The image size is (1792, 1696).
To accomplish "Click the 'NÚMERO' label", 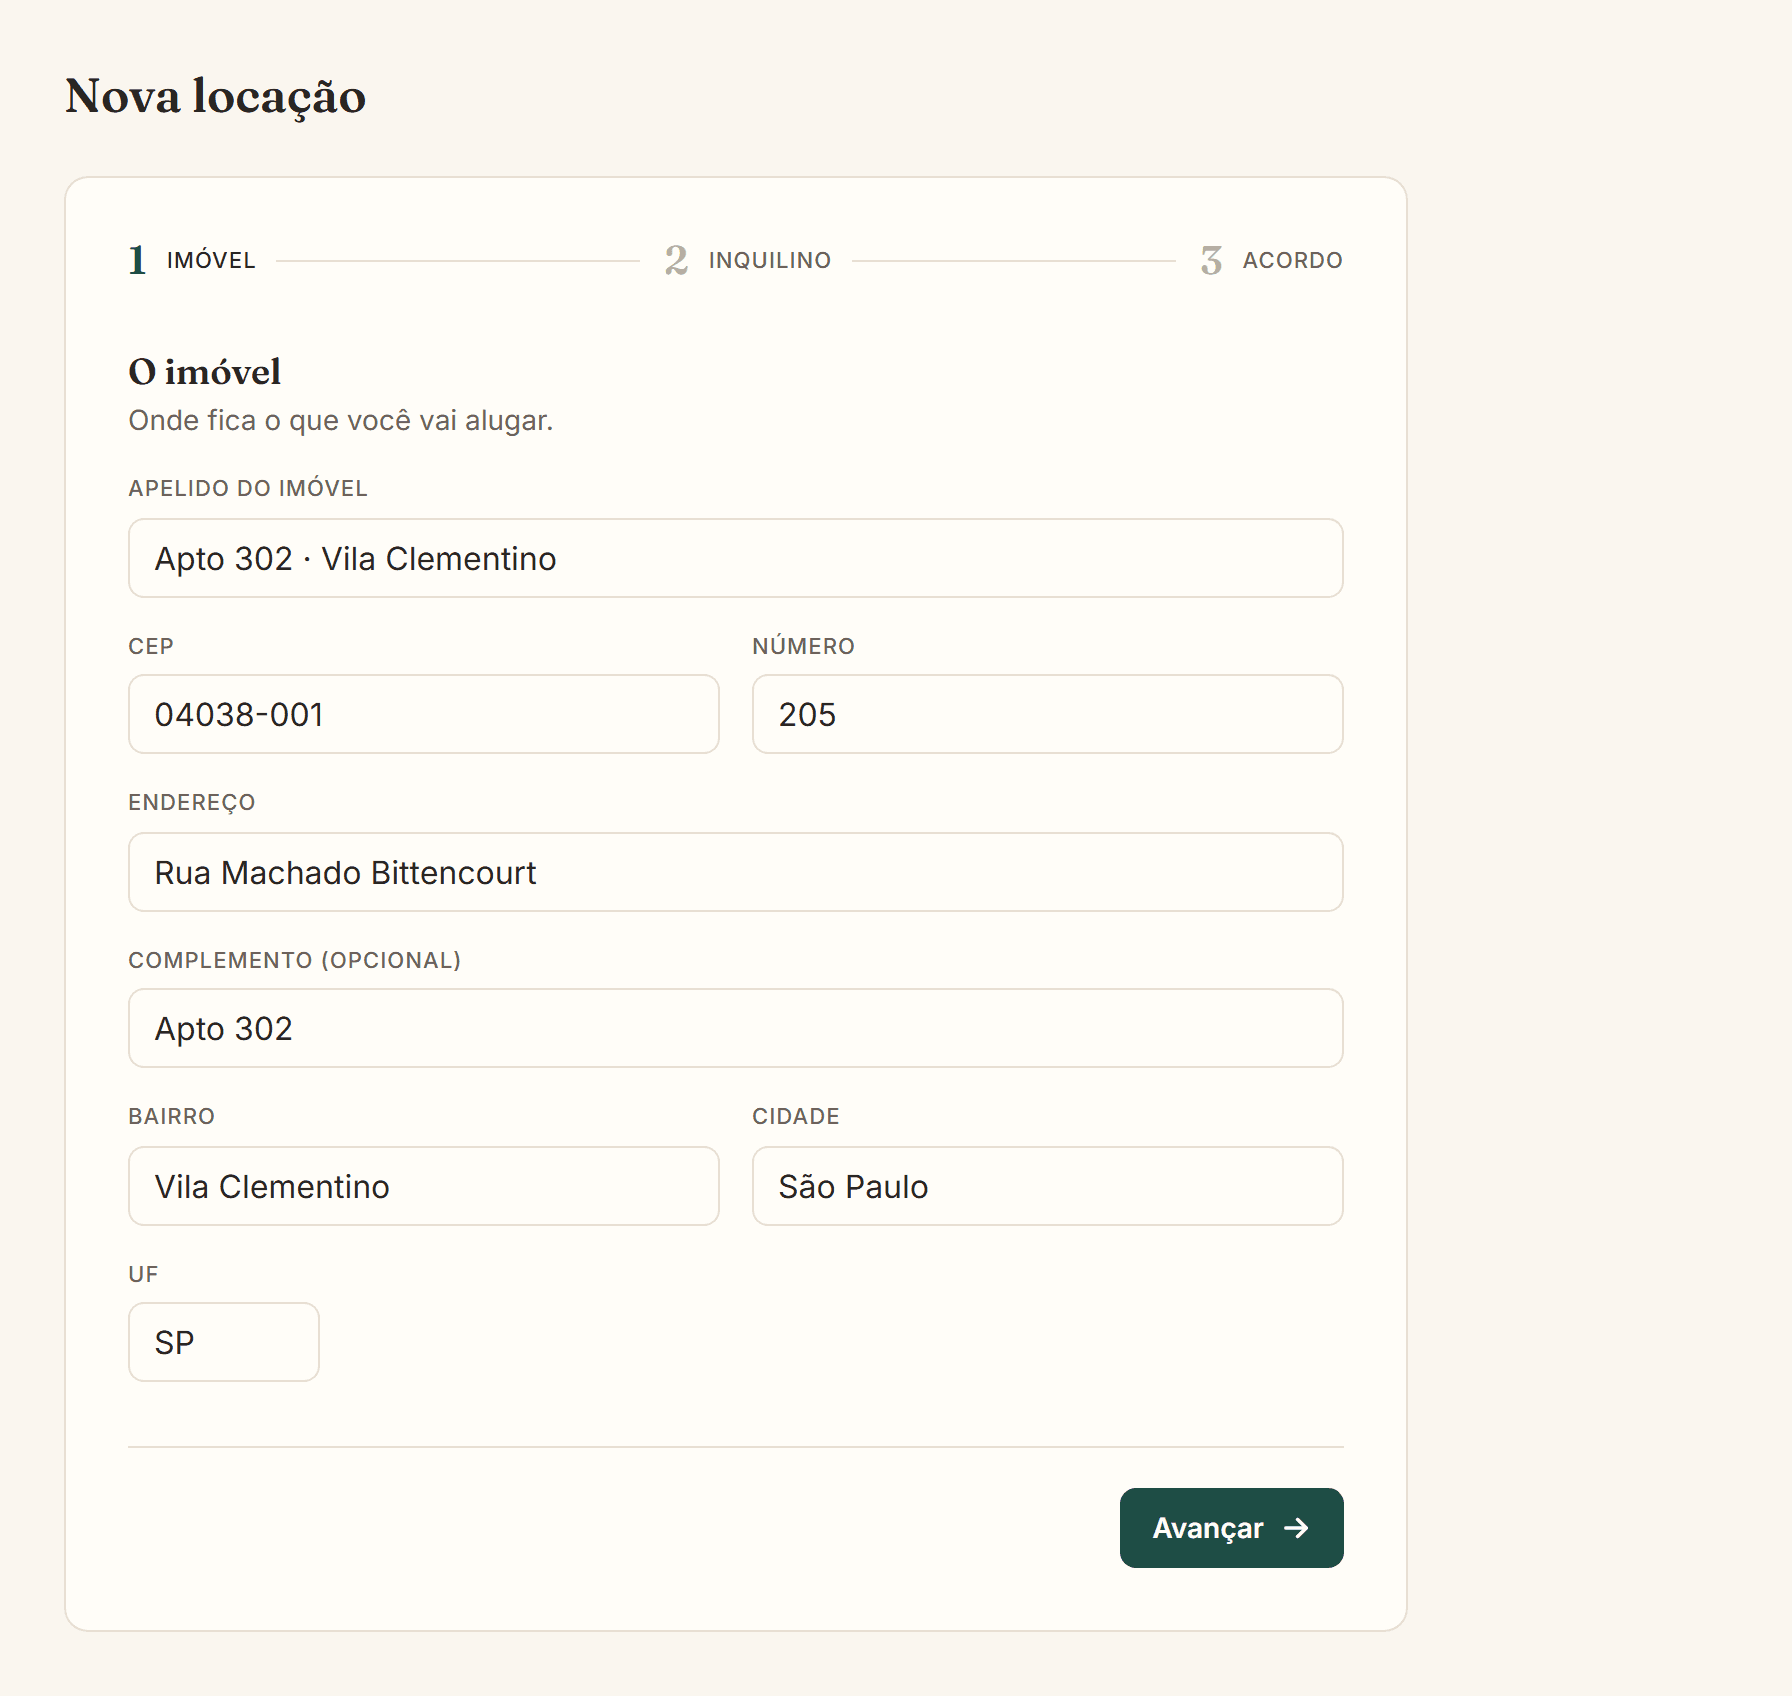I will coord(804,646).
